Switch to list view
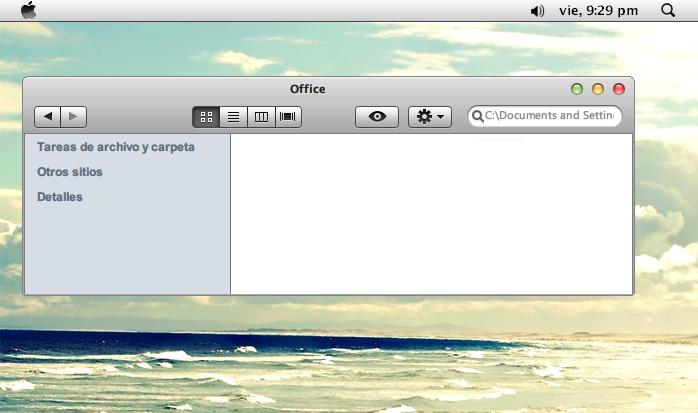 [x=234, y=117]
